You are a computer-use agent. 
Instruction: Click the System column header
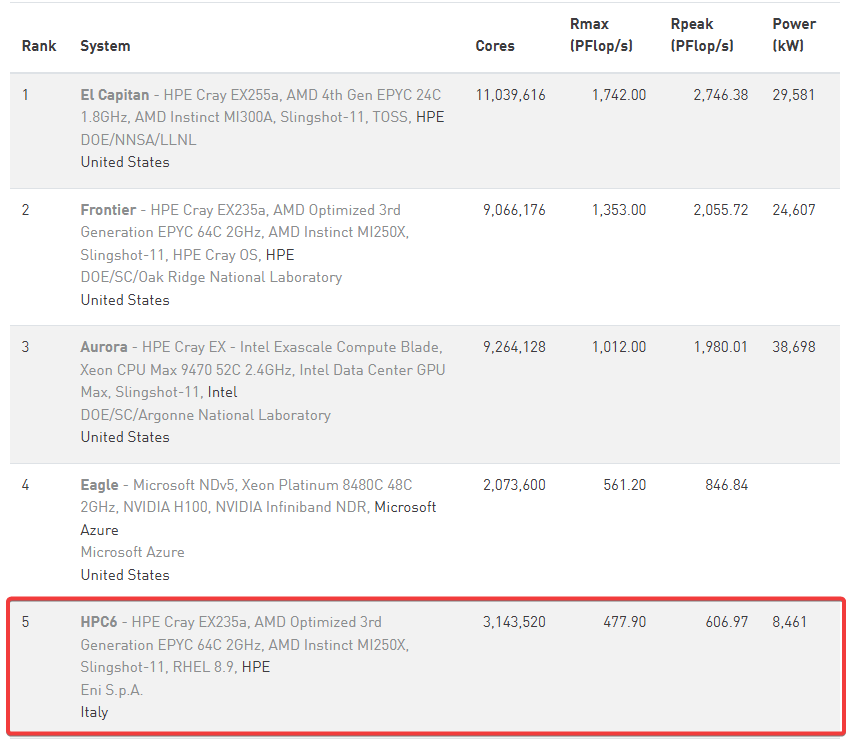point(105,46)
